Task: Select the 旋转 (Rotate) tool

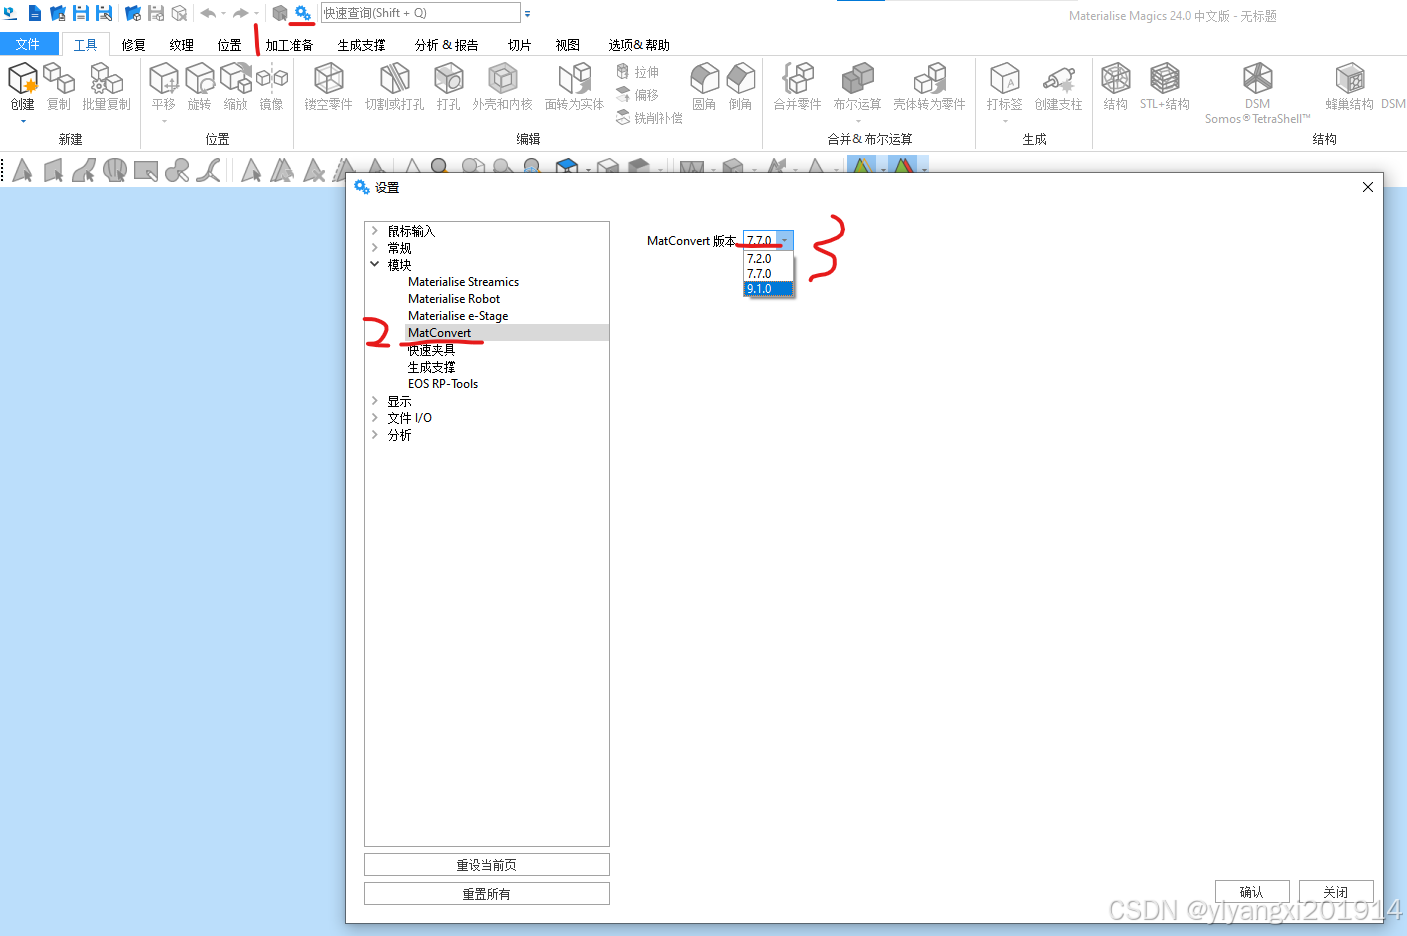Action: pyautogui.click(x=200, y=79)
